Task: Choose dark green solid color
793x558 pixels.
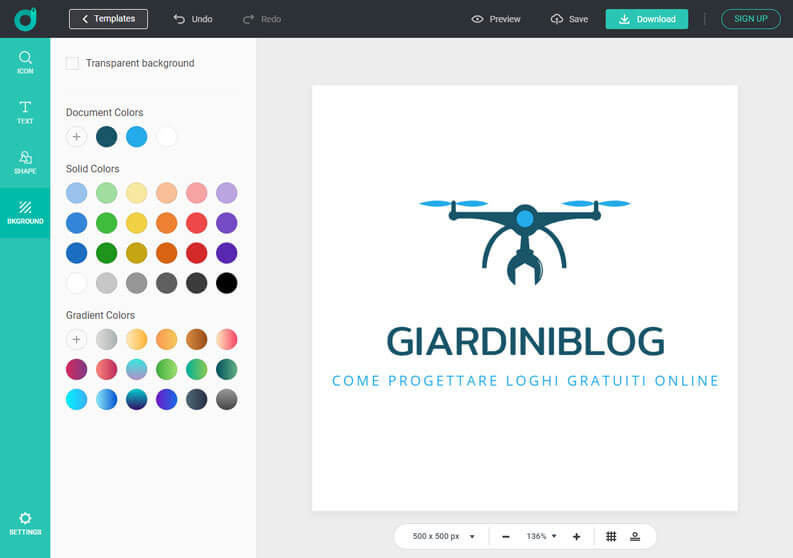Action: coord(106,253)
